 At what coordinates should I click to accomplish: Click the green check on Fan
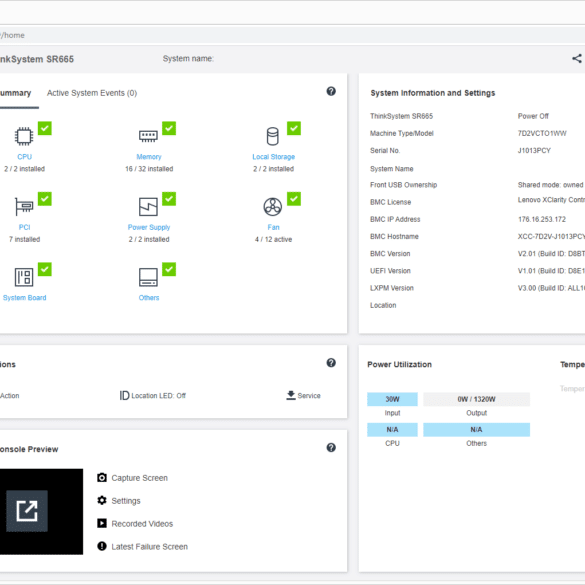pyautogui.click(x=294, y=199)
